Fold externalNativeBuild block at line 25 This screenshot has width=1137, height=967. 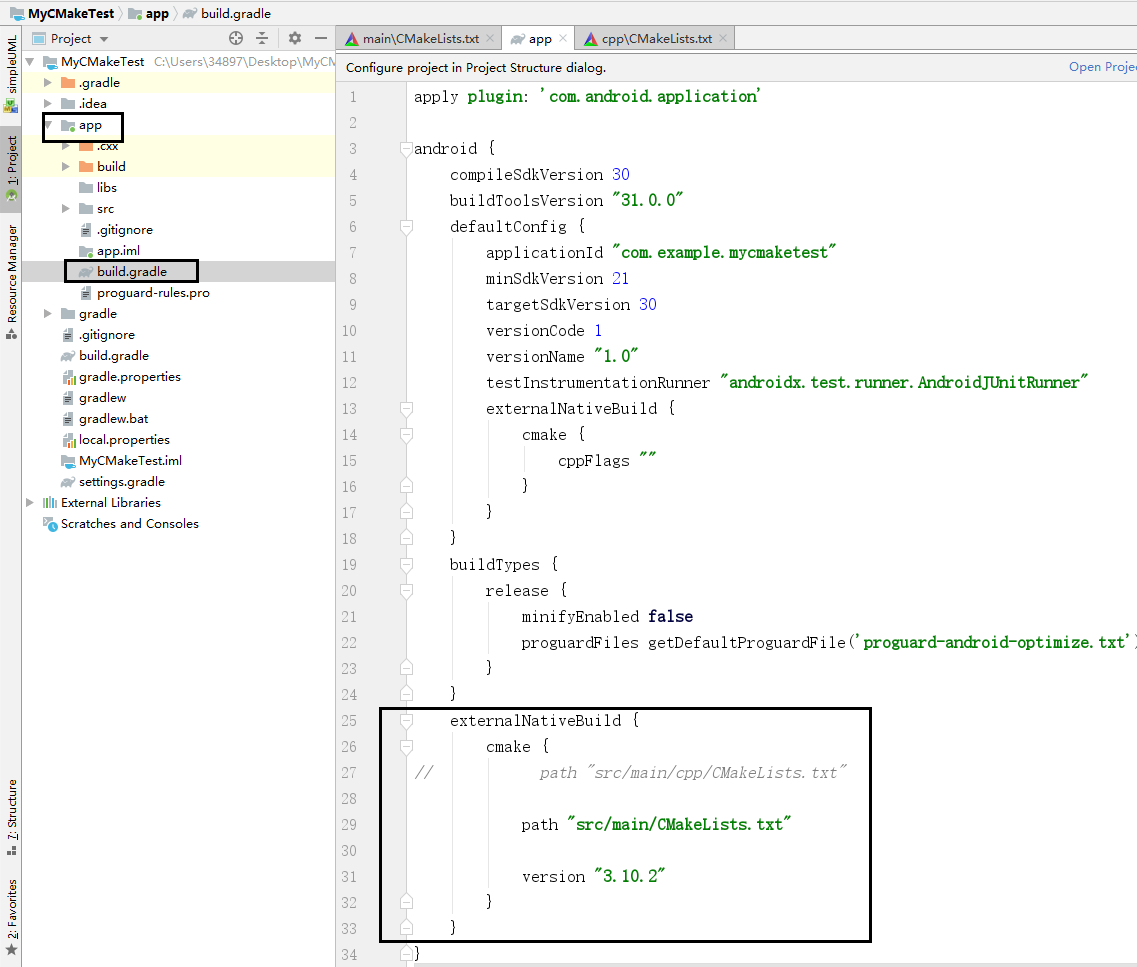click(406, 721)
